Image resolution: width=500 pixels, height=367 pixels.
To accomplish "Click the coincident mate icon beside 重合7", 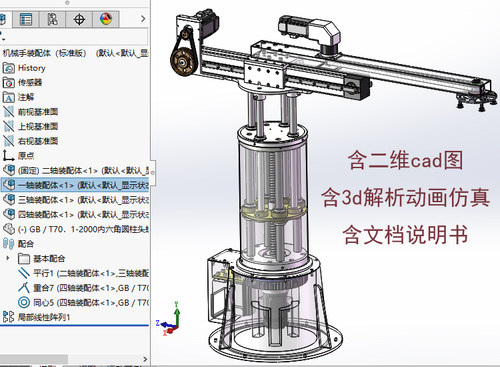I will 24,287.
